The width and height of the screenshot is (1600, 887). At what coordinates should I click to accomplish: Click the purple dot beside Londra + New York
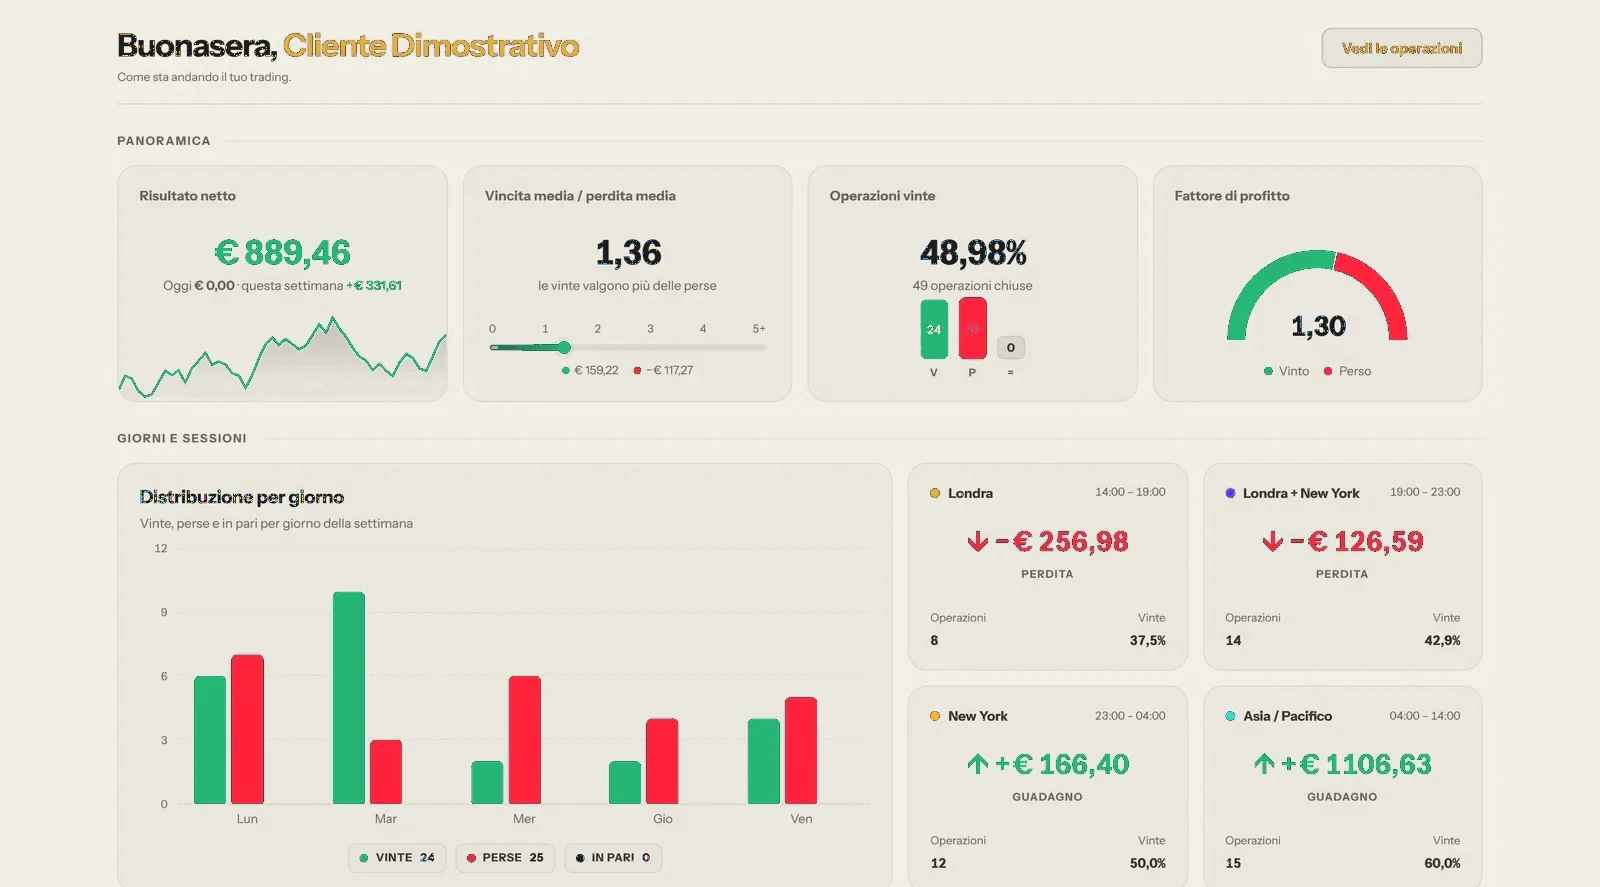tap(1230, 493)
